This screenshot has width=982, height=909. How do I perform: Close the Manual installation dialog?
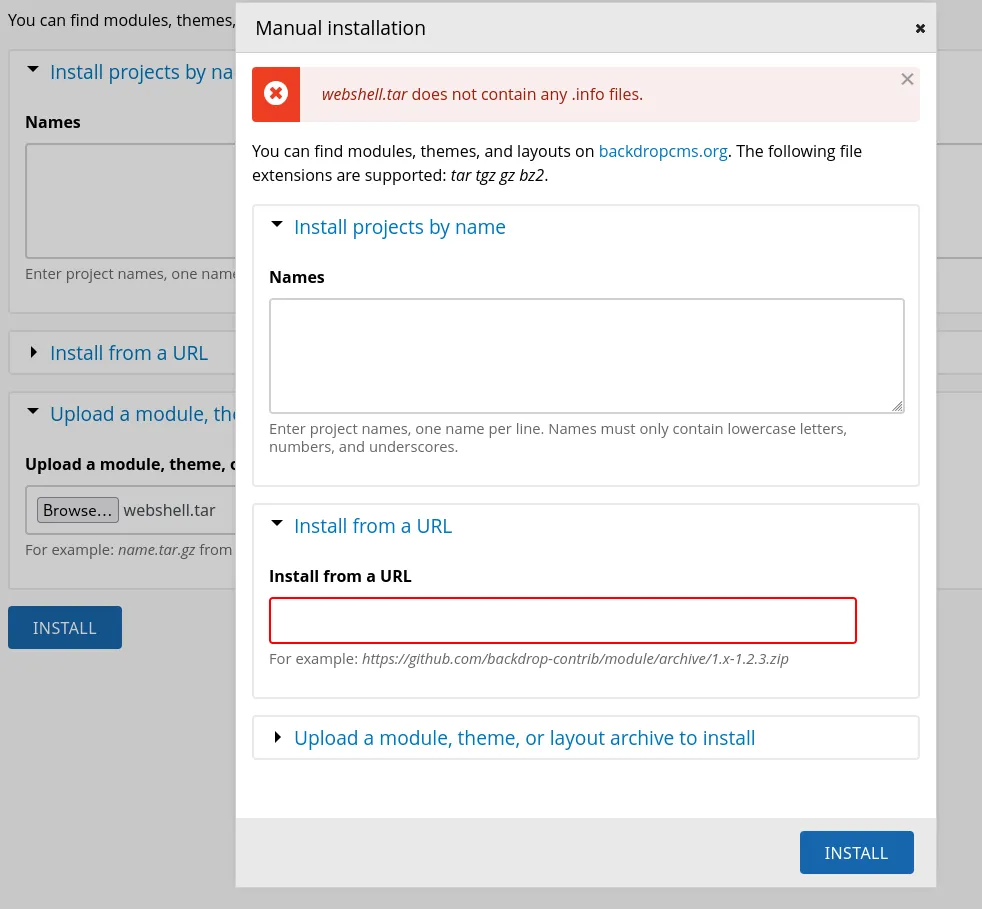(x=920, y=29)
